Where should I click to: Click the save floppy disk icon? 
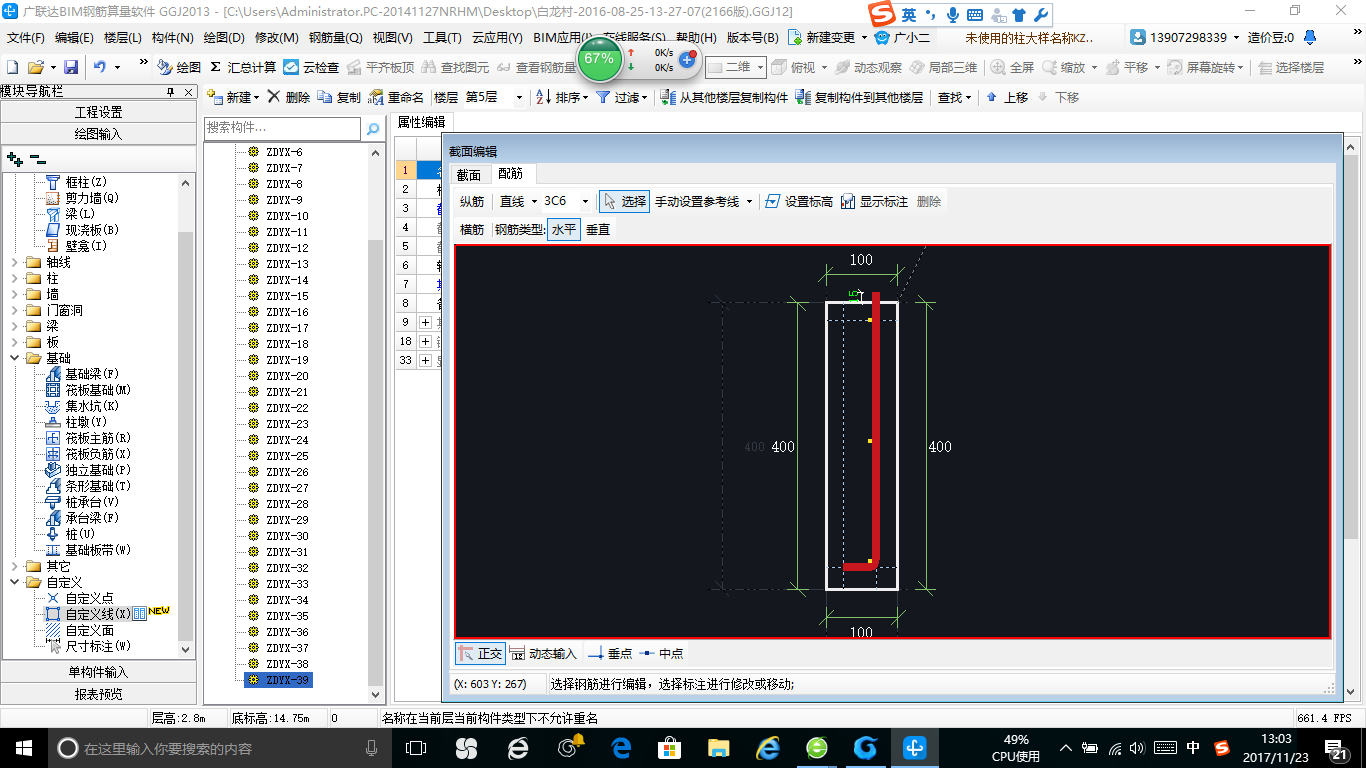click(71, 67)
